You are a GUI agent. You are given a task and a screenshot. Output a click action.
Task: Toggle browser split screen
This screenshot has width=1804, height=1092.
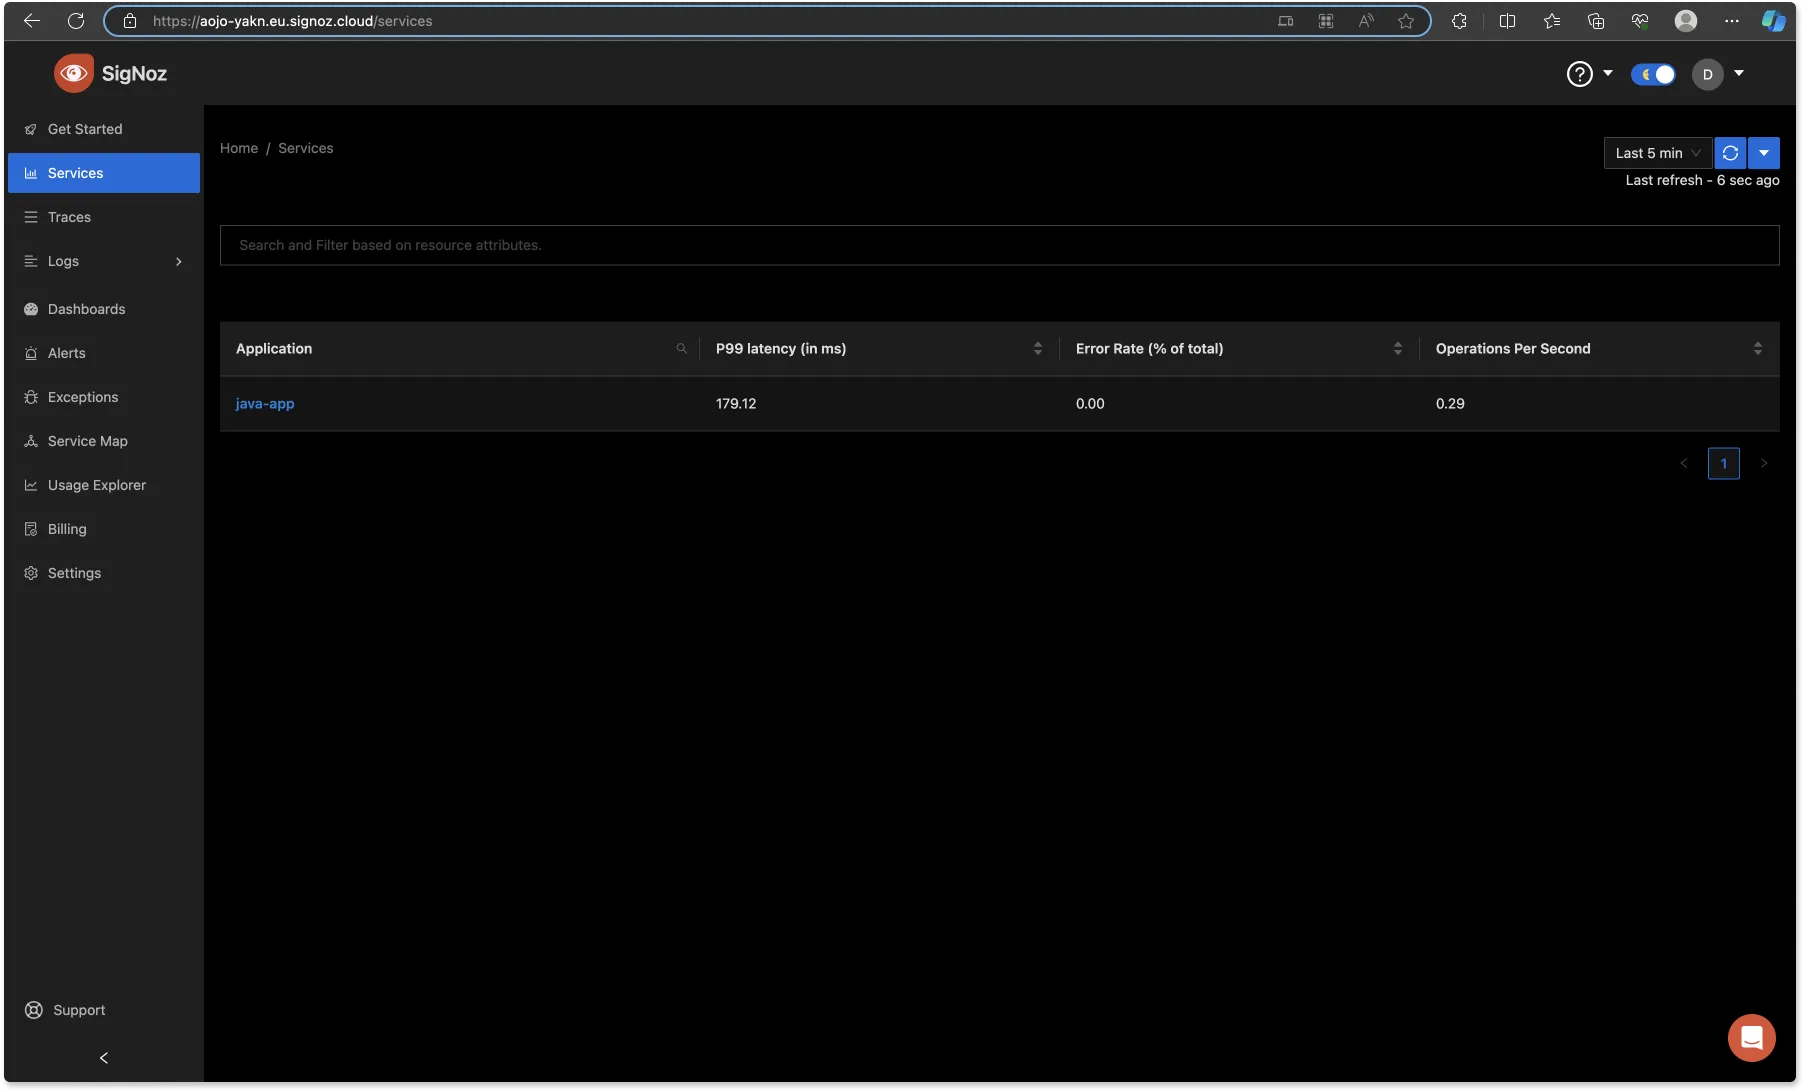point(1507,21)
